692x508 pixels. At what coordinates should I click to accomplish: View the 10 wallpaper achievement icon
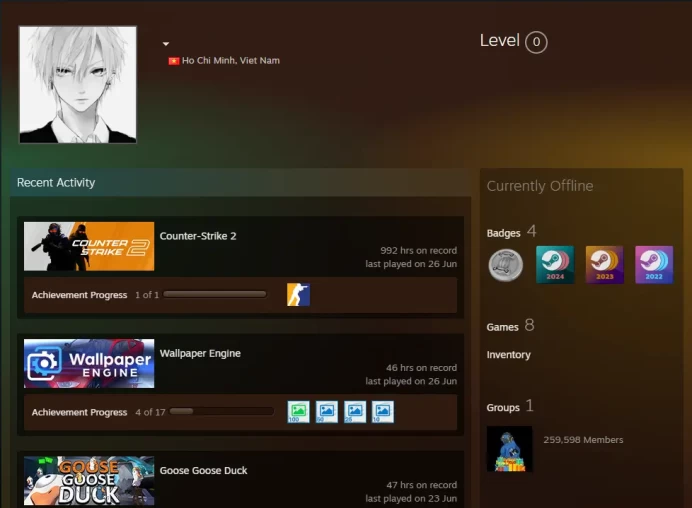(x=383, y=412)
